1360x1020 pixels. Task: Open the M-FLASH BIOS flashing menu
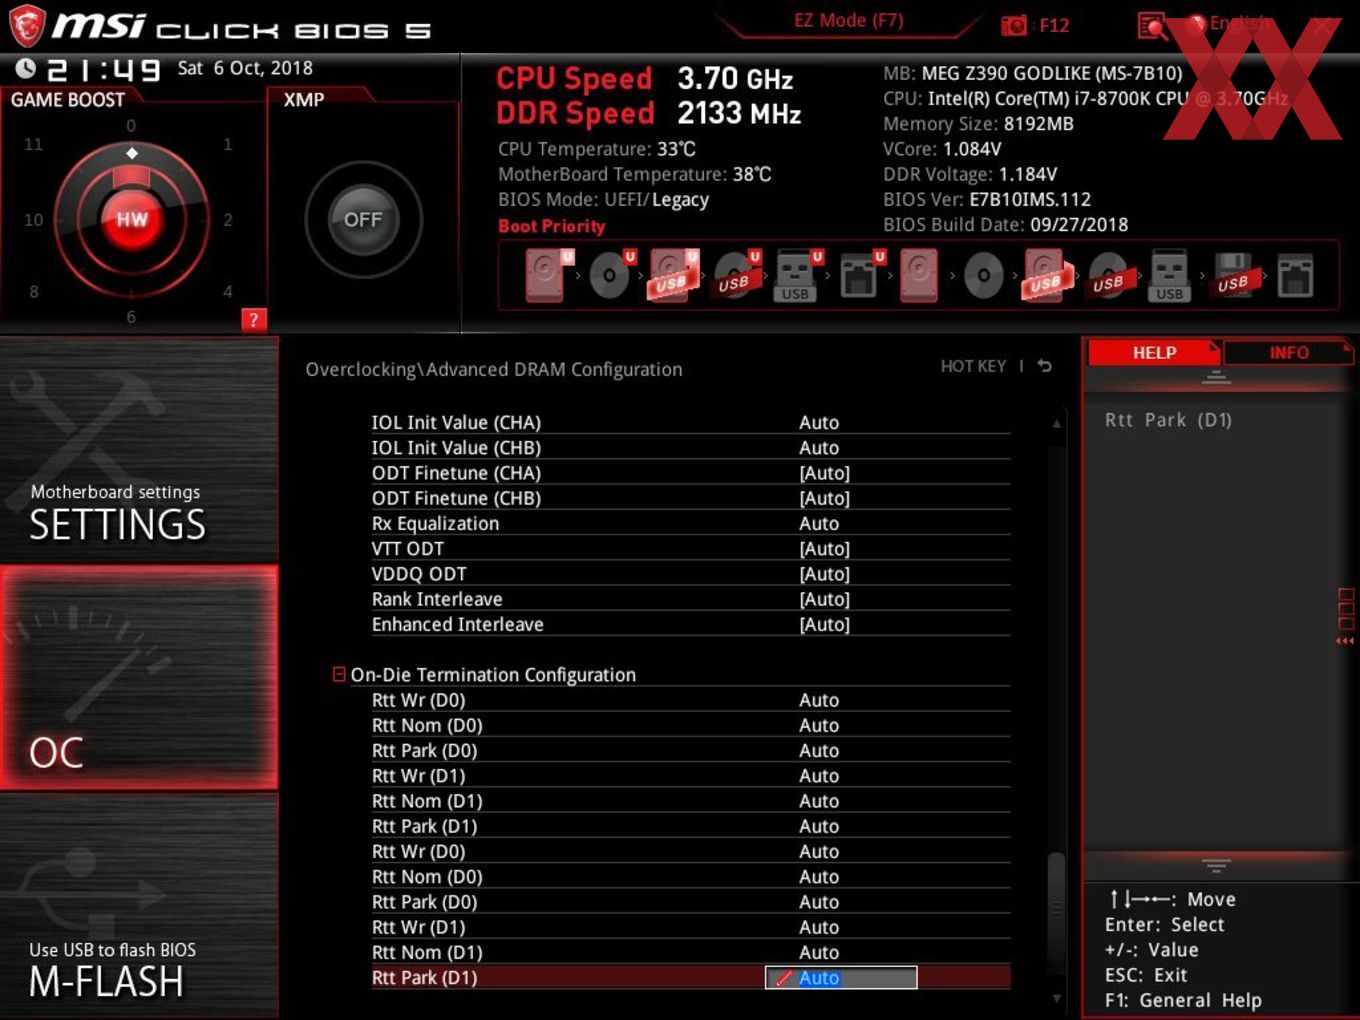pos(139,907)
